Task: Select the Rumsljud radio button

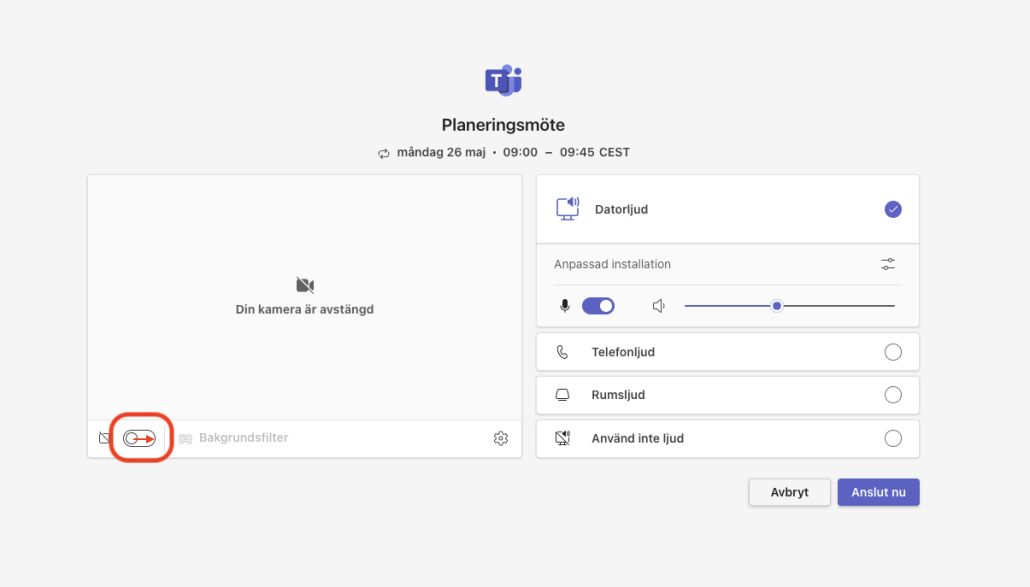Action: (893, 395)
